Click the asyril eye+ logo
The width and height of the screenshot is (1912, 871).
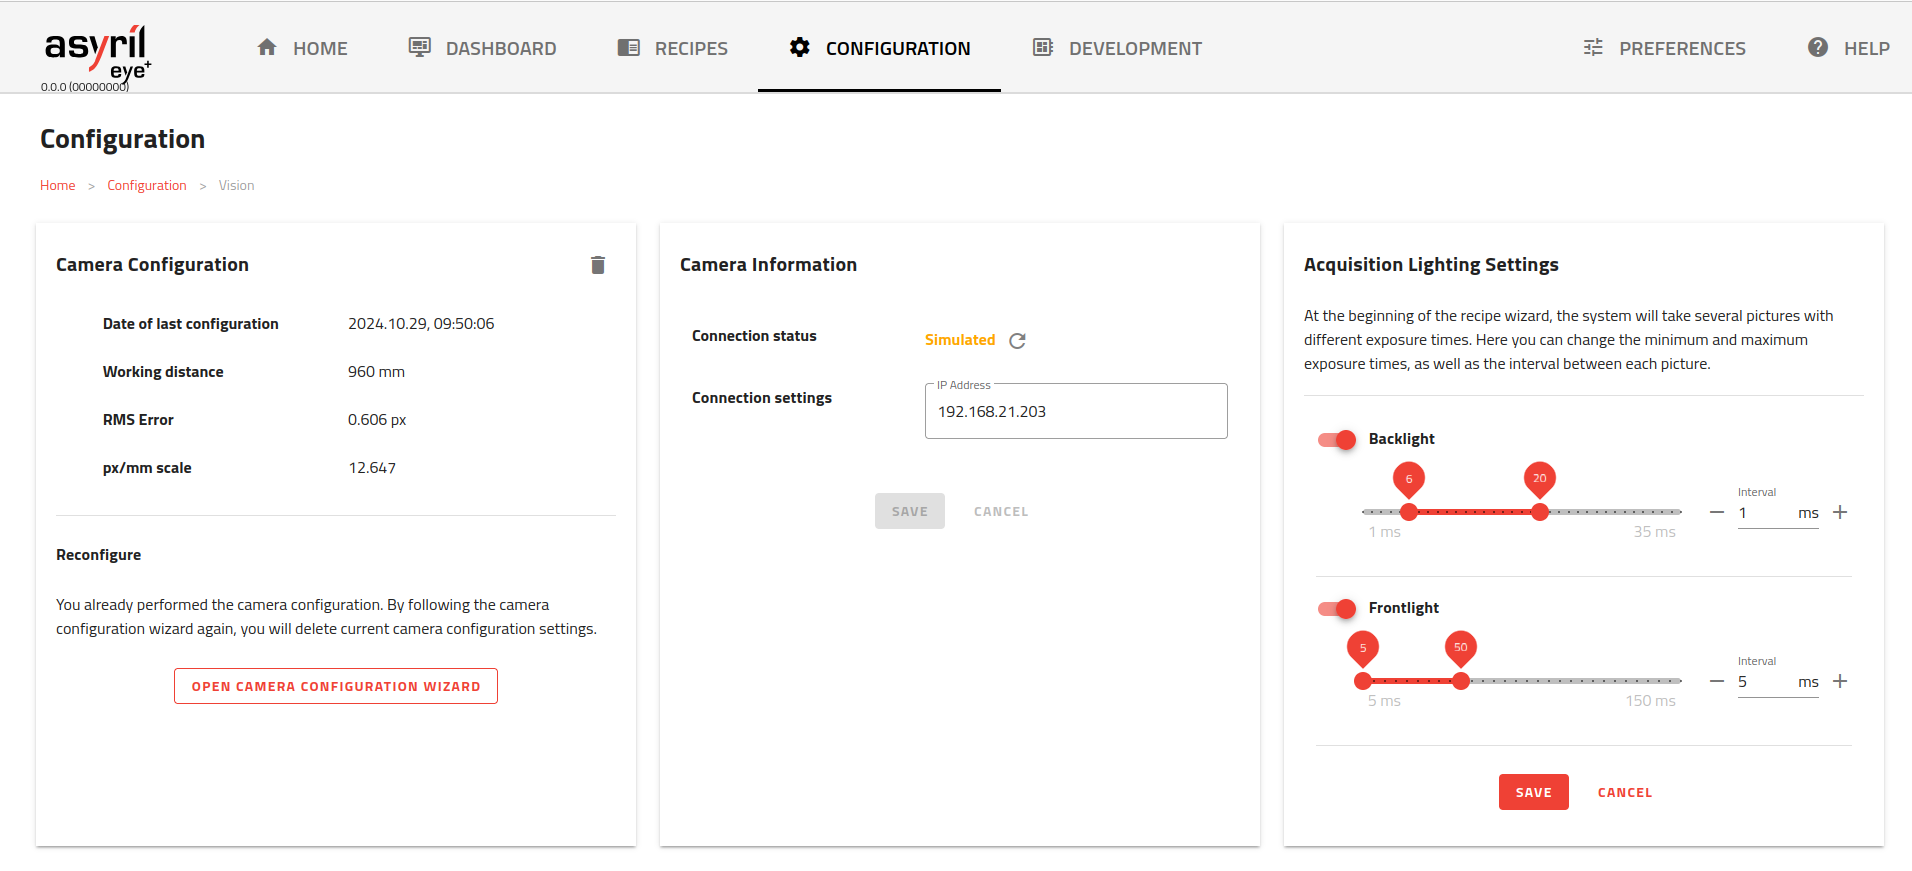(x=96, y=52)
